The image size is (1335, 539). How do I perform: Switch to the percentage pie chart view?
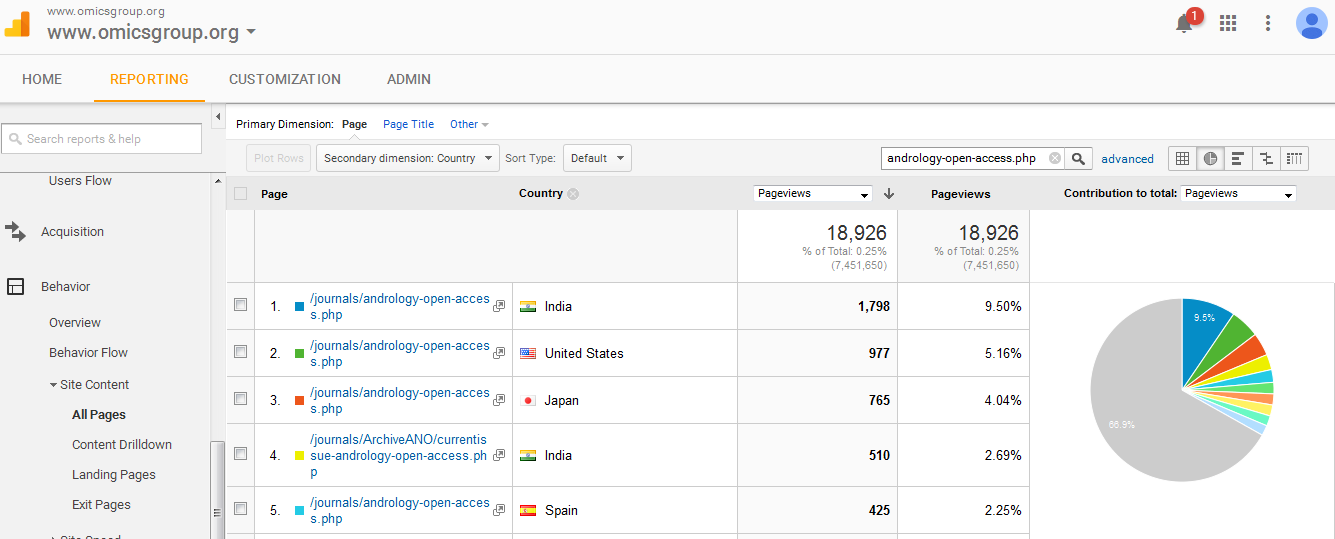[1211, 158]
